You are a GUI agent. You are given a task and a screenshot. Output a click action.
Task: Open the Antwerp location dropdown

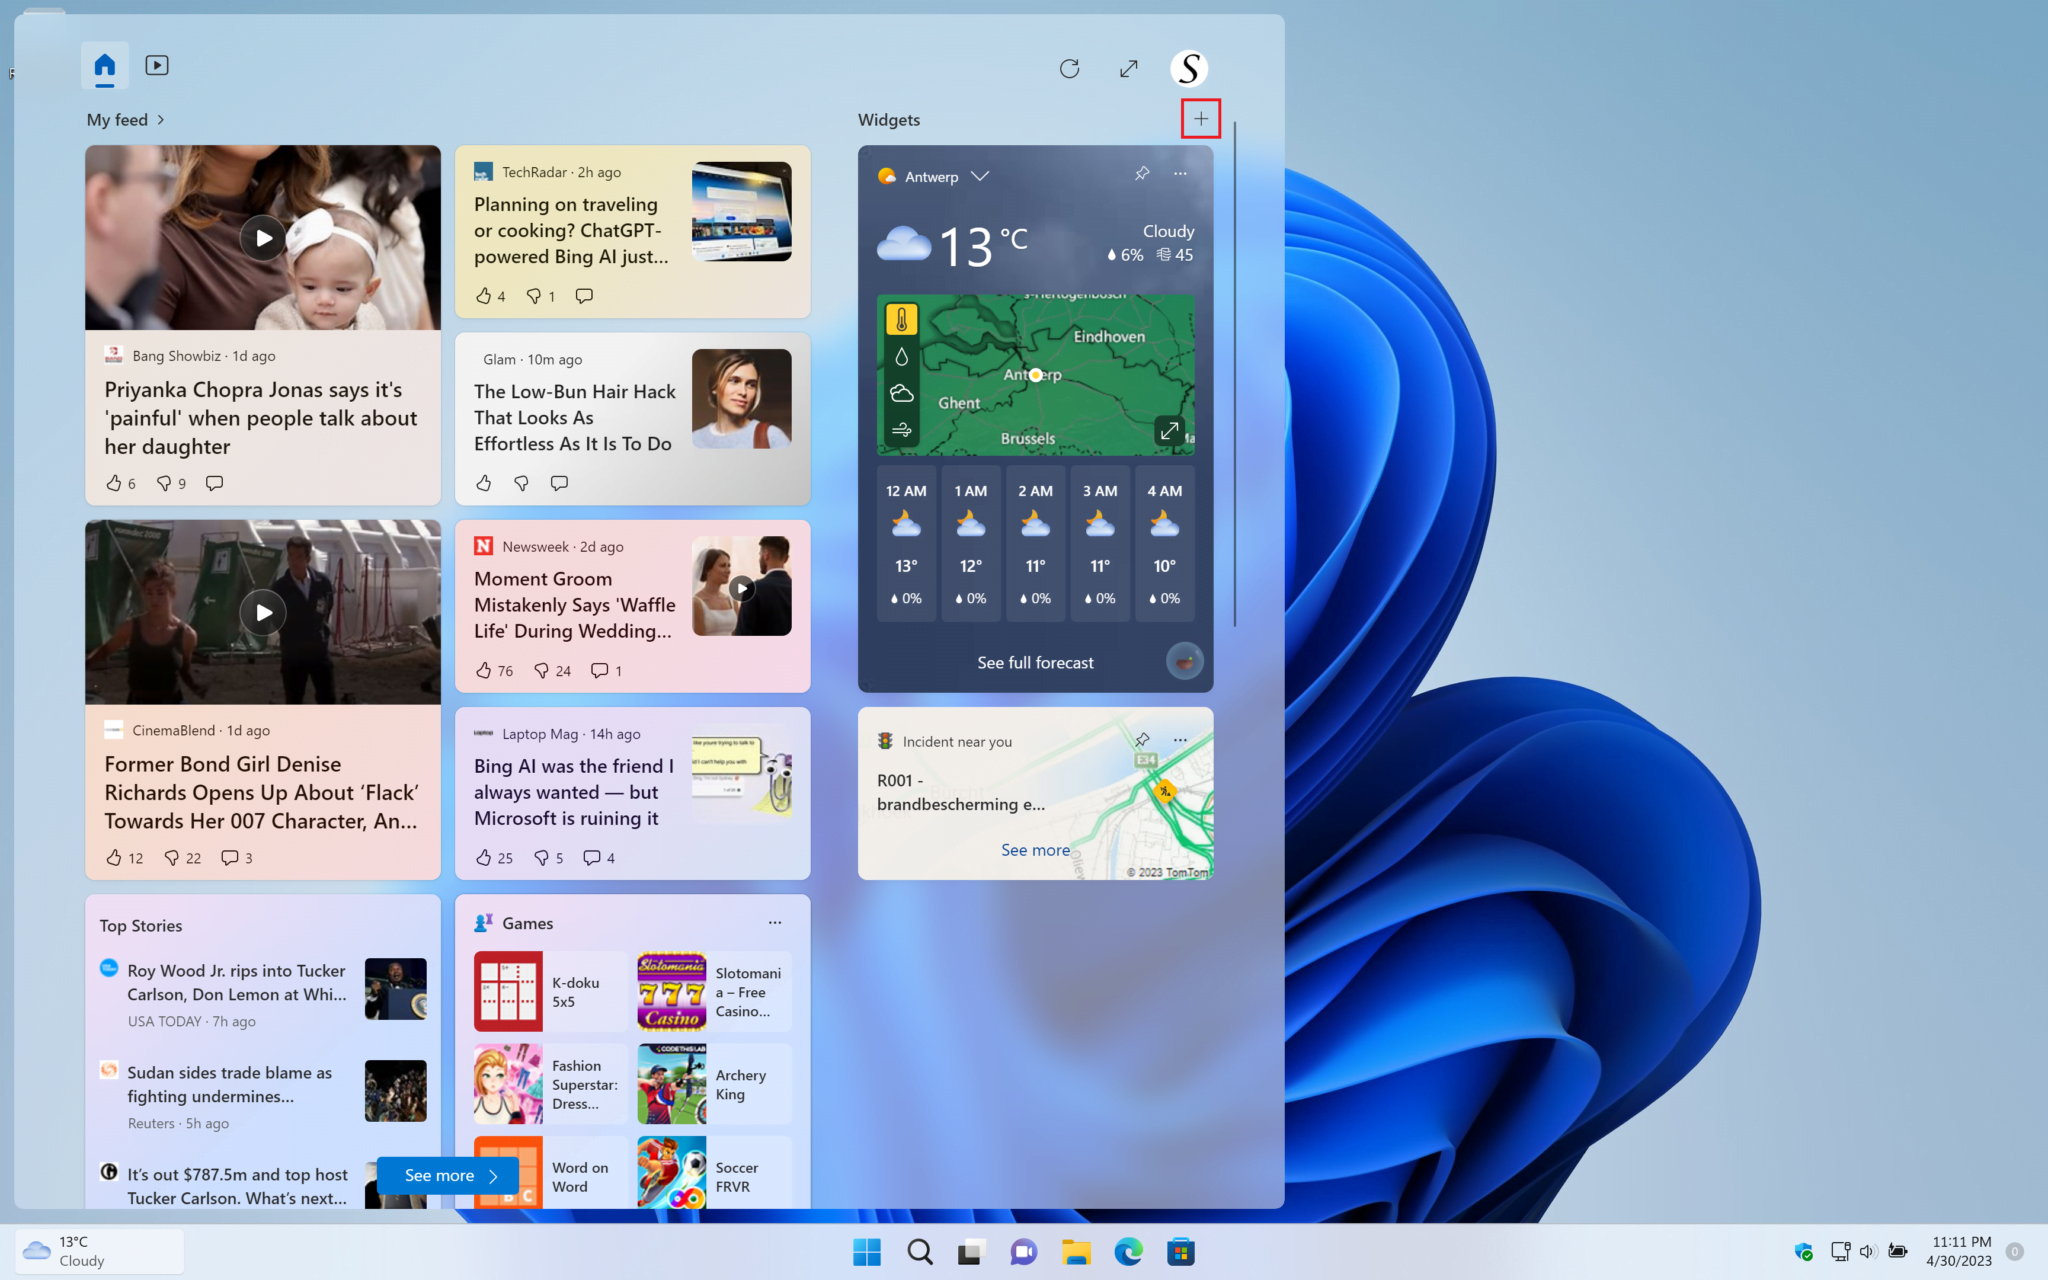coord(980,176)
